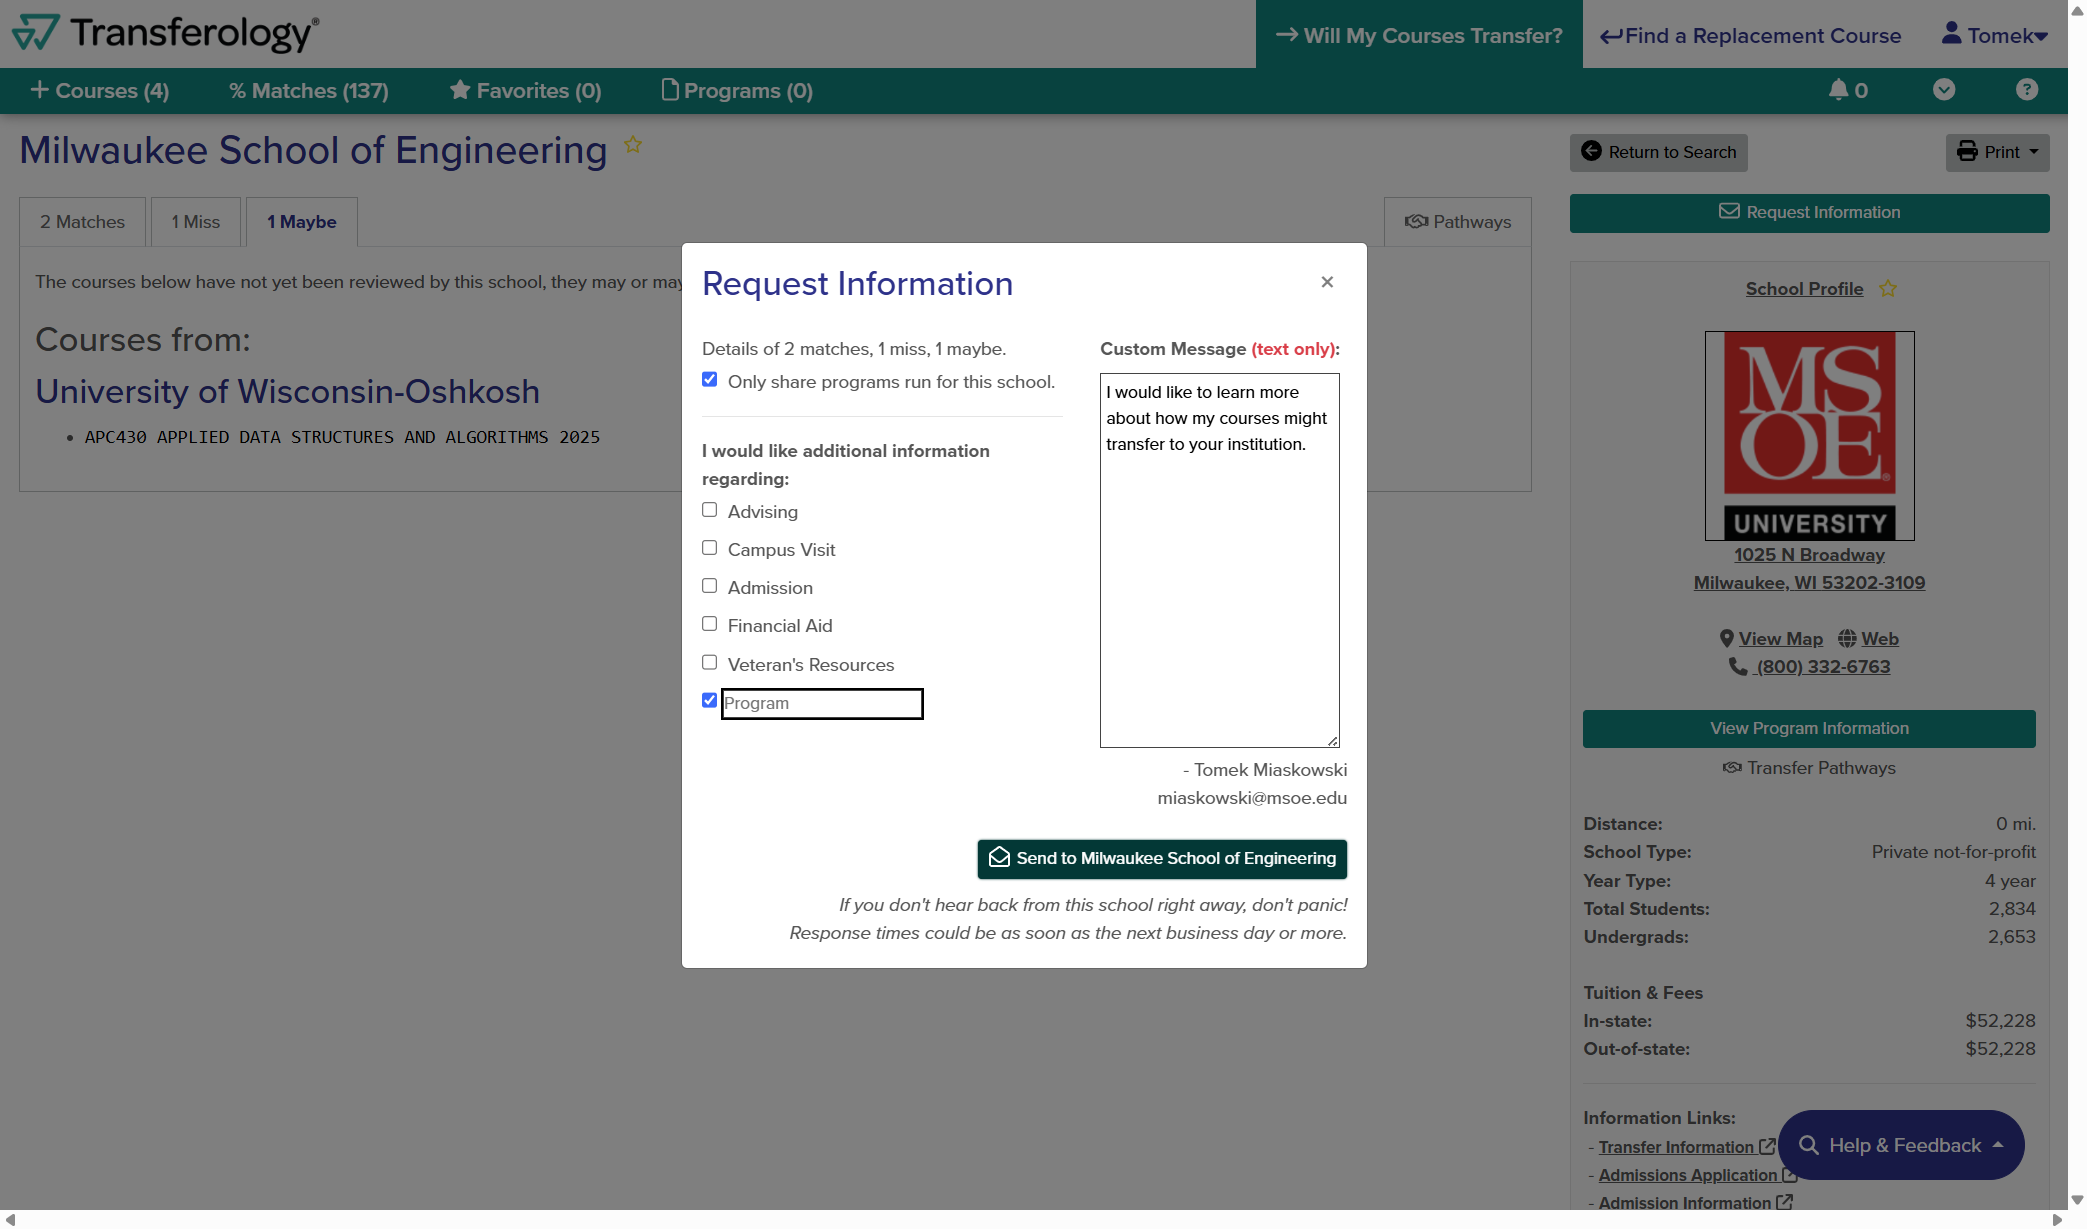The width and height of the screenshot is (2087, 1229).
Task: Open Find a Replacement Course
Action: 1750,35
